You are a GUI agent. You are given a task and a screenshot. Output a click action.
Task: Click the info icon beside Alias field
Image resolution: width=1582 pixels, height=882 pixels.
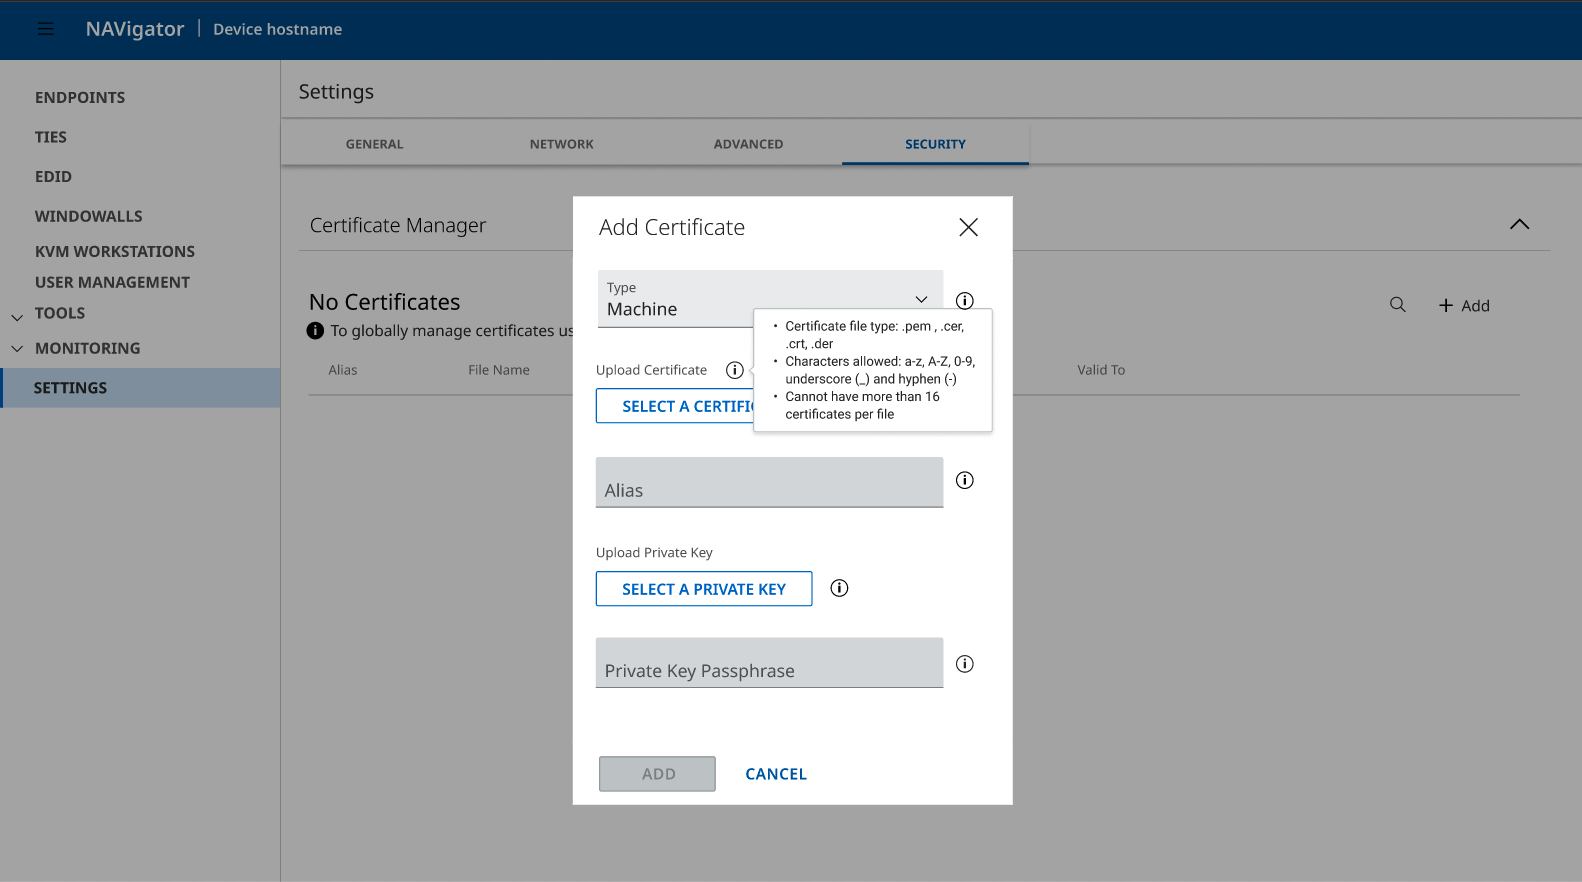coord(964,480)
